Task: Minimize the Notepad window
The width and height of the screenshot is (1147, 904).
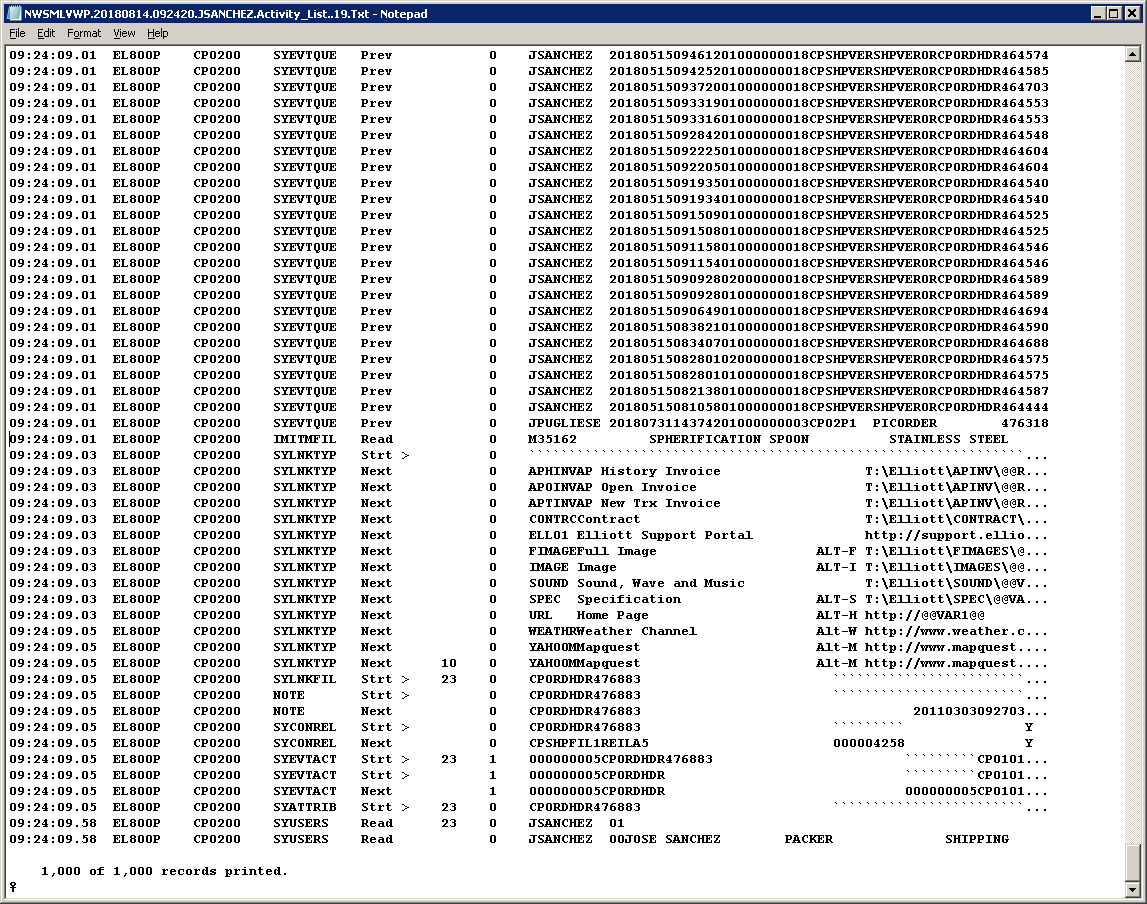Action: point(1098,13)
